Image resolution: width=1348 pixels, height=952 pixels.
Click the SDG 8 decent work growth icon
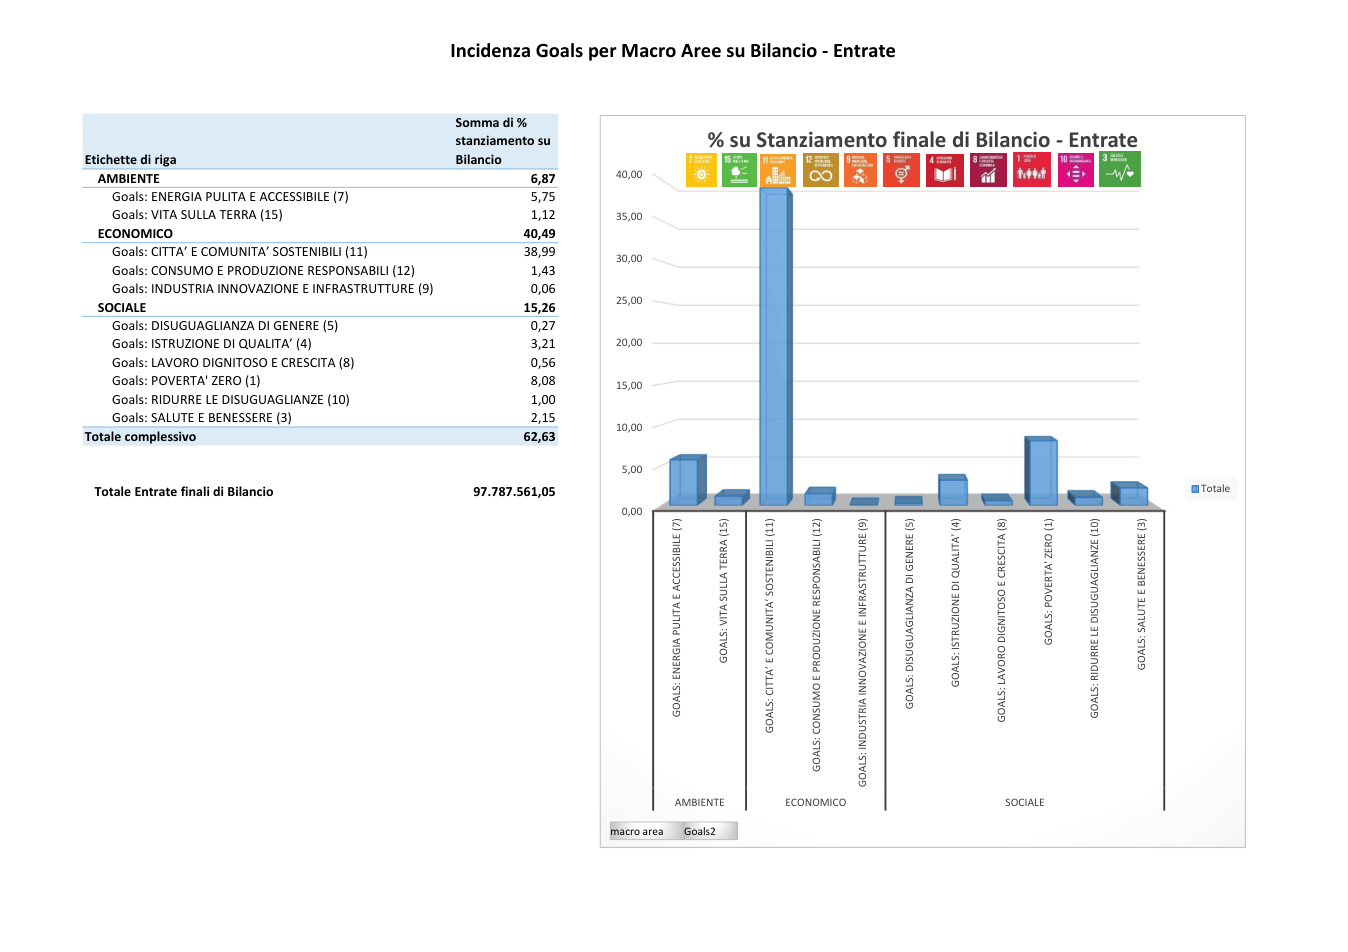point(988,170)
